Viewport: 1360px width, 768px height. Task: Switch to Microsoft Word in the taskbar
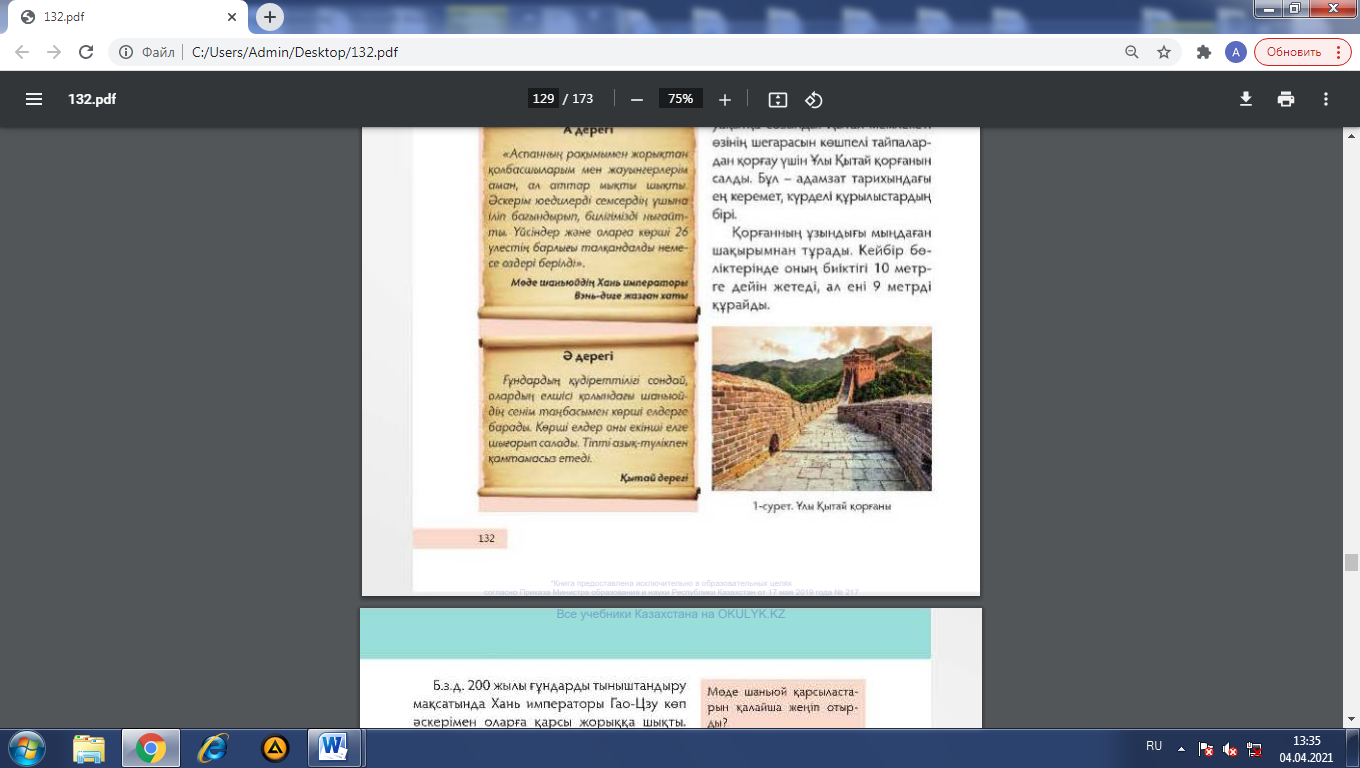click(333, 747)
